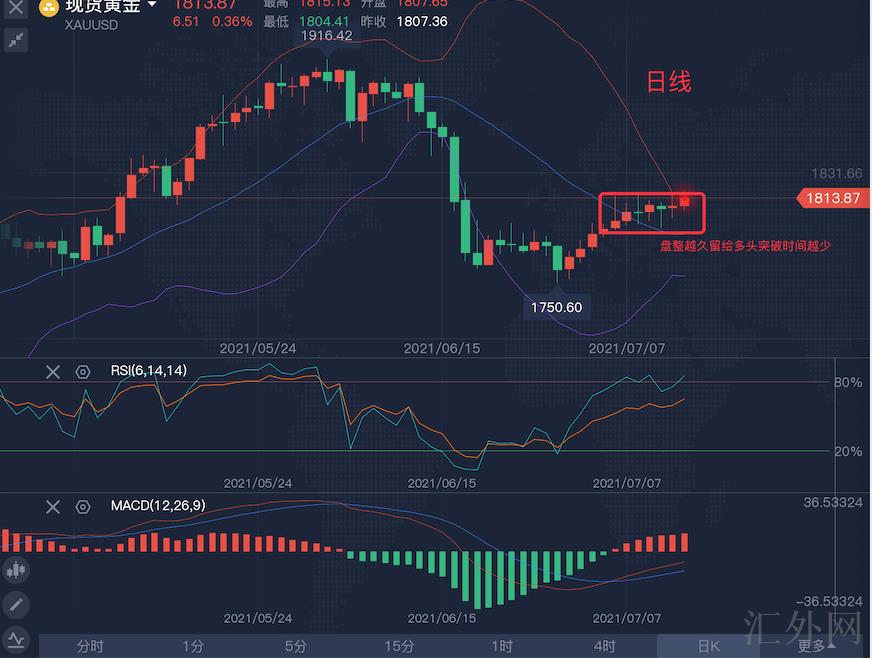Select the 日K daily timeframe tab
Image resolution: width=872 pixels, height=658 pixels.
click(708, 646)
